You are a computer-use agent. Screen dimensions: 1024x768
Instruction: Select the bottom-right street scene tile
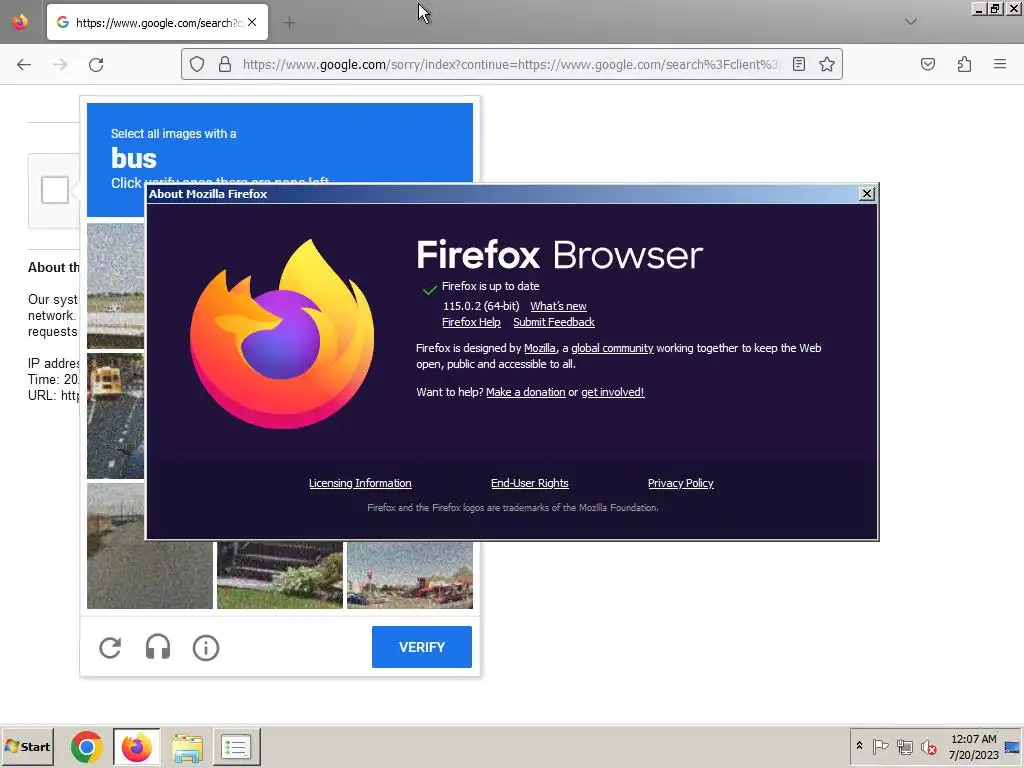[409, 575]
